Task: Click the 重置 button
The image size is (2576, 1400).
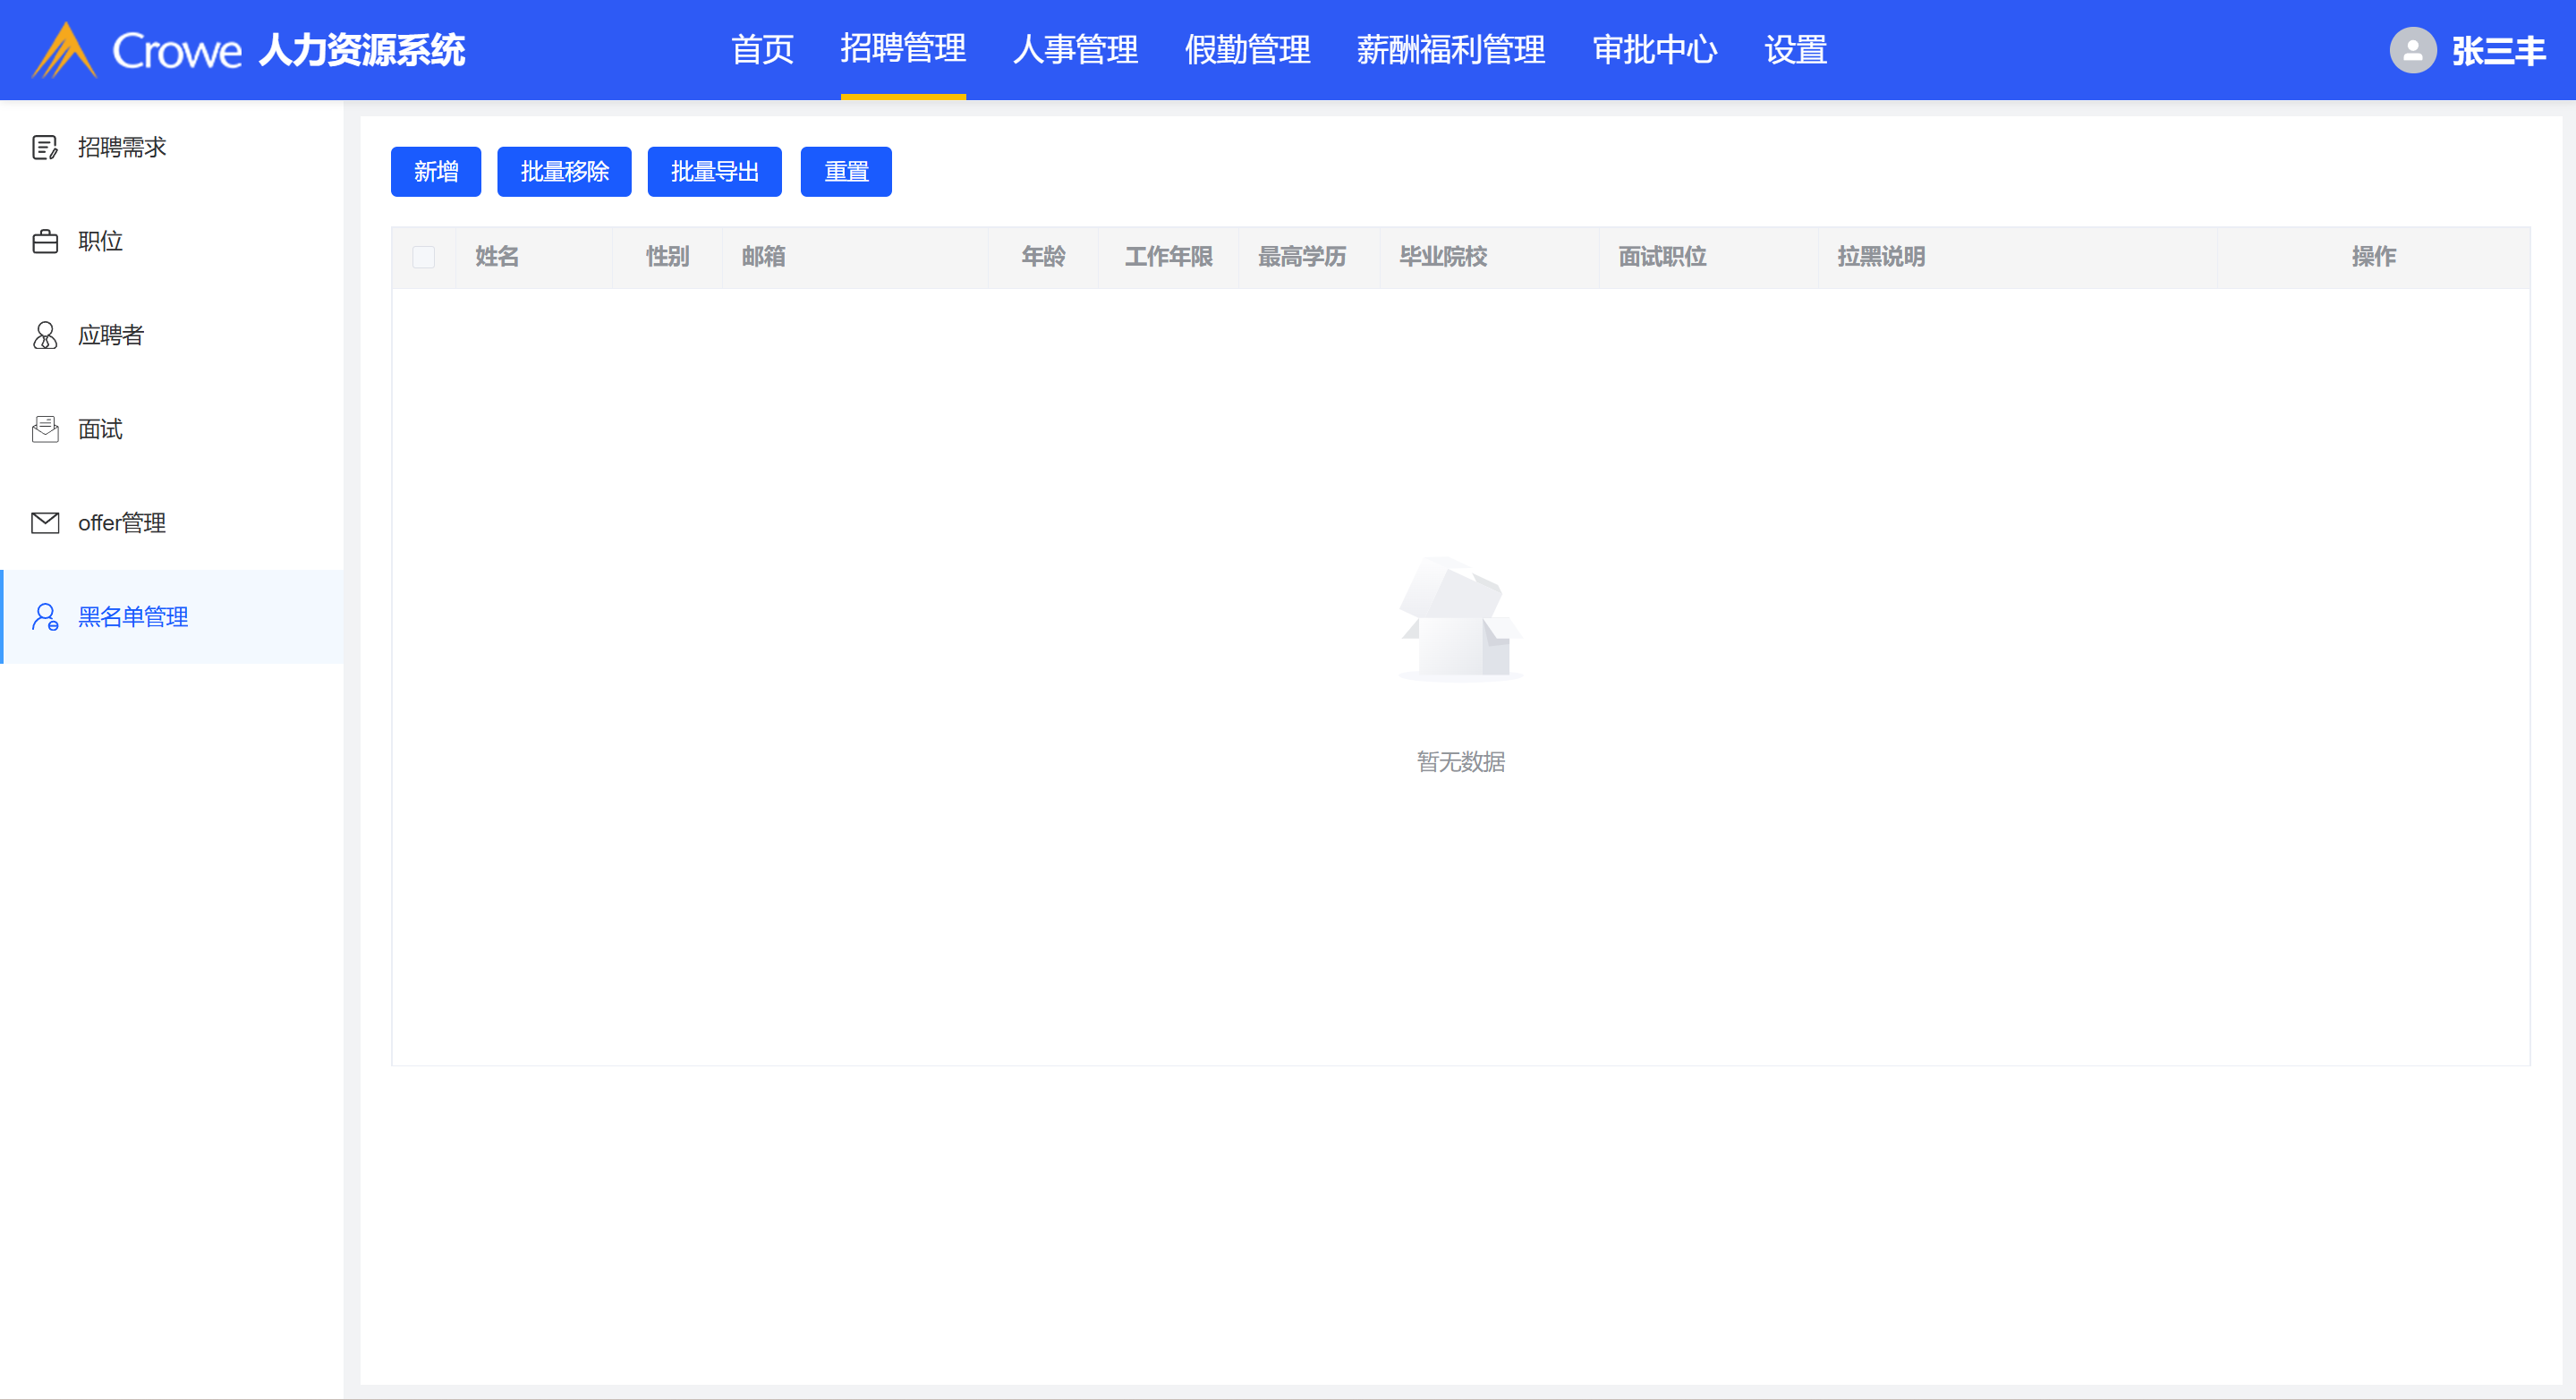Action: point(846,172)
